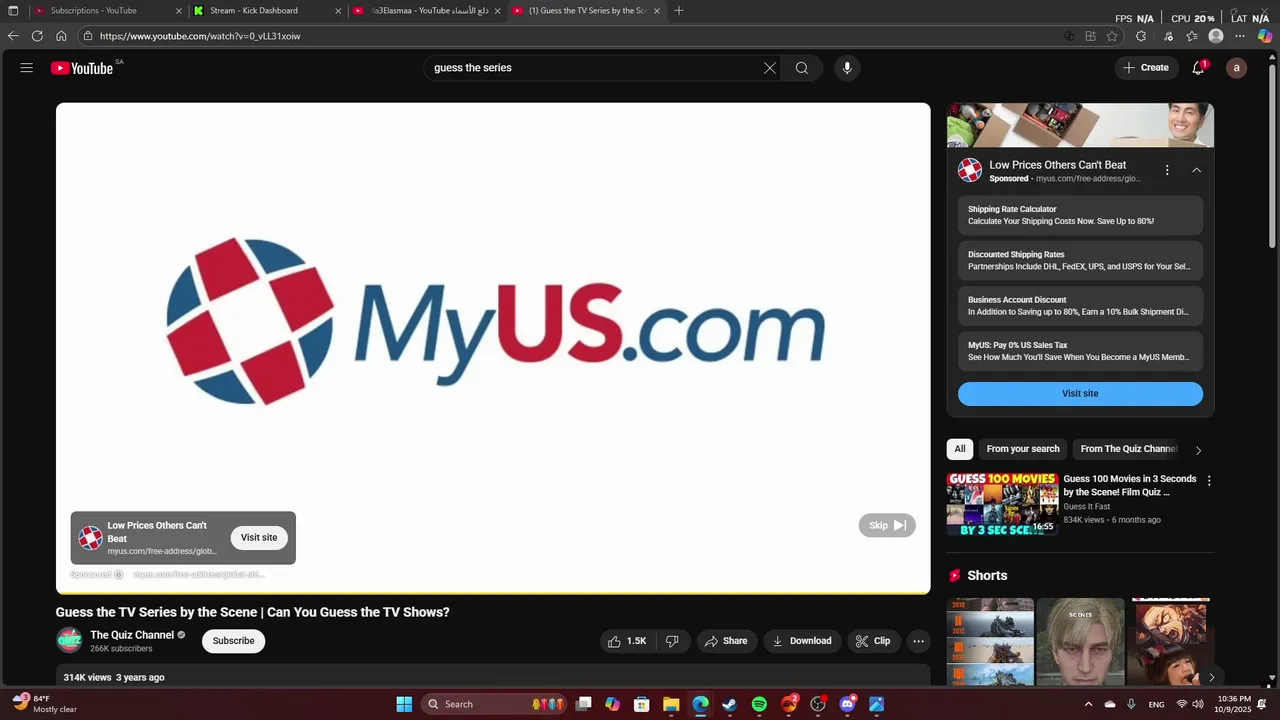The image size is (1280, 720).
Task: Open The Quiz Channel name link
Action: click(132, 635)
